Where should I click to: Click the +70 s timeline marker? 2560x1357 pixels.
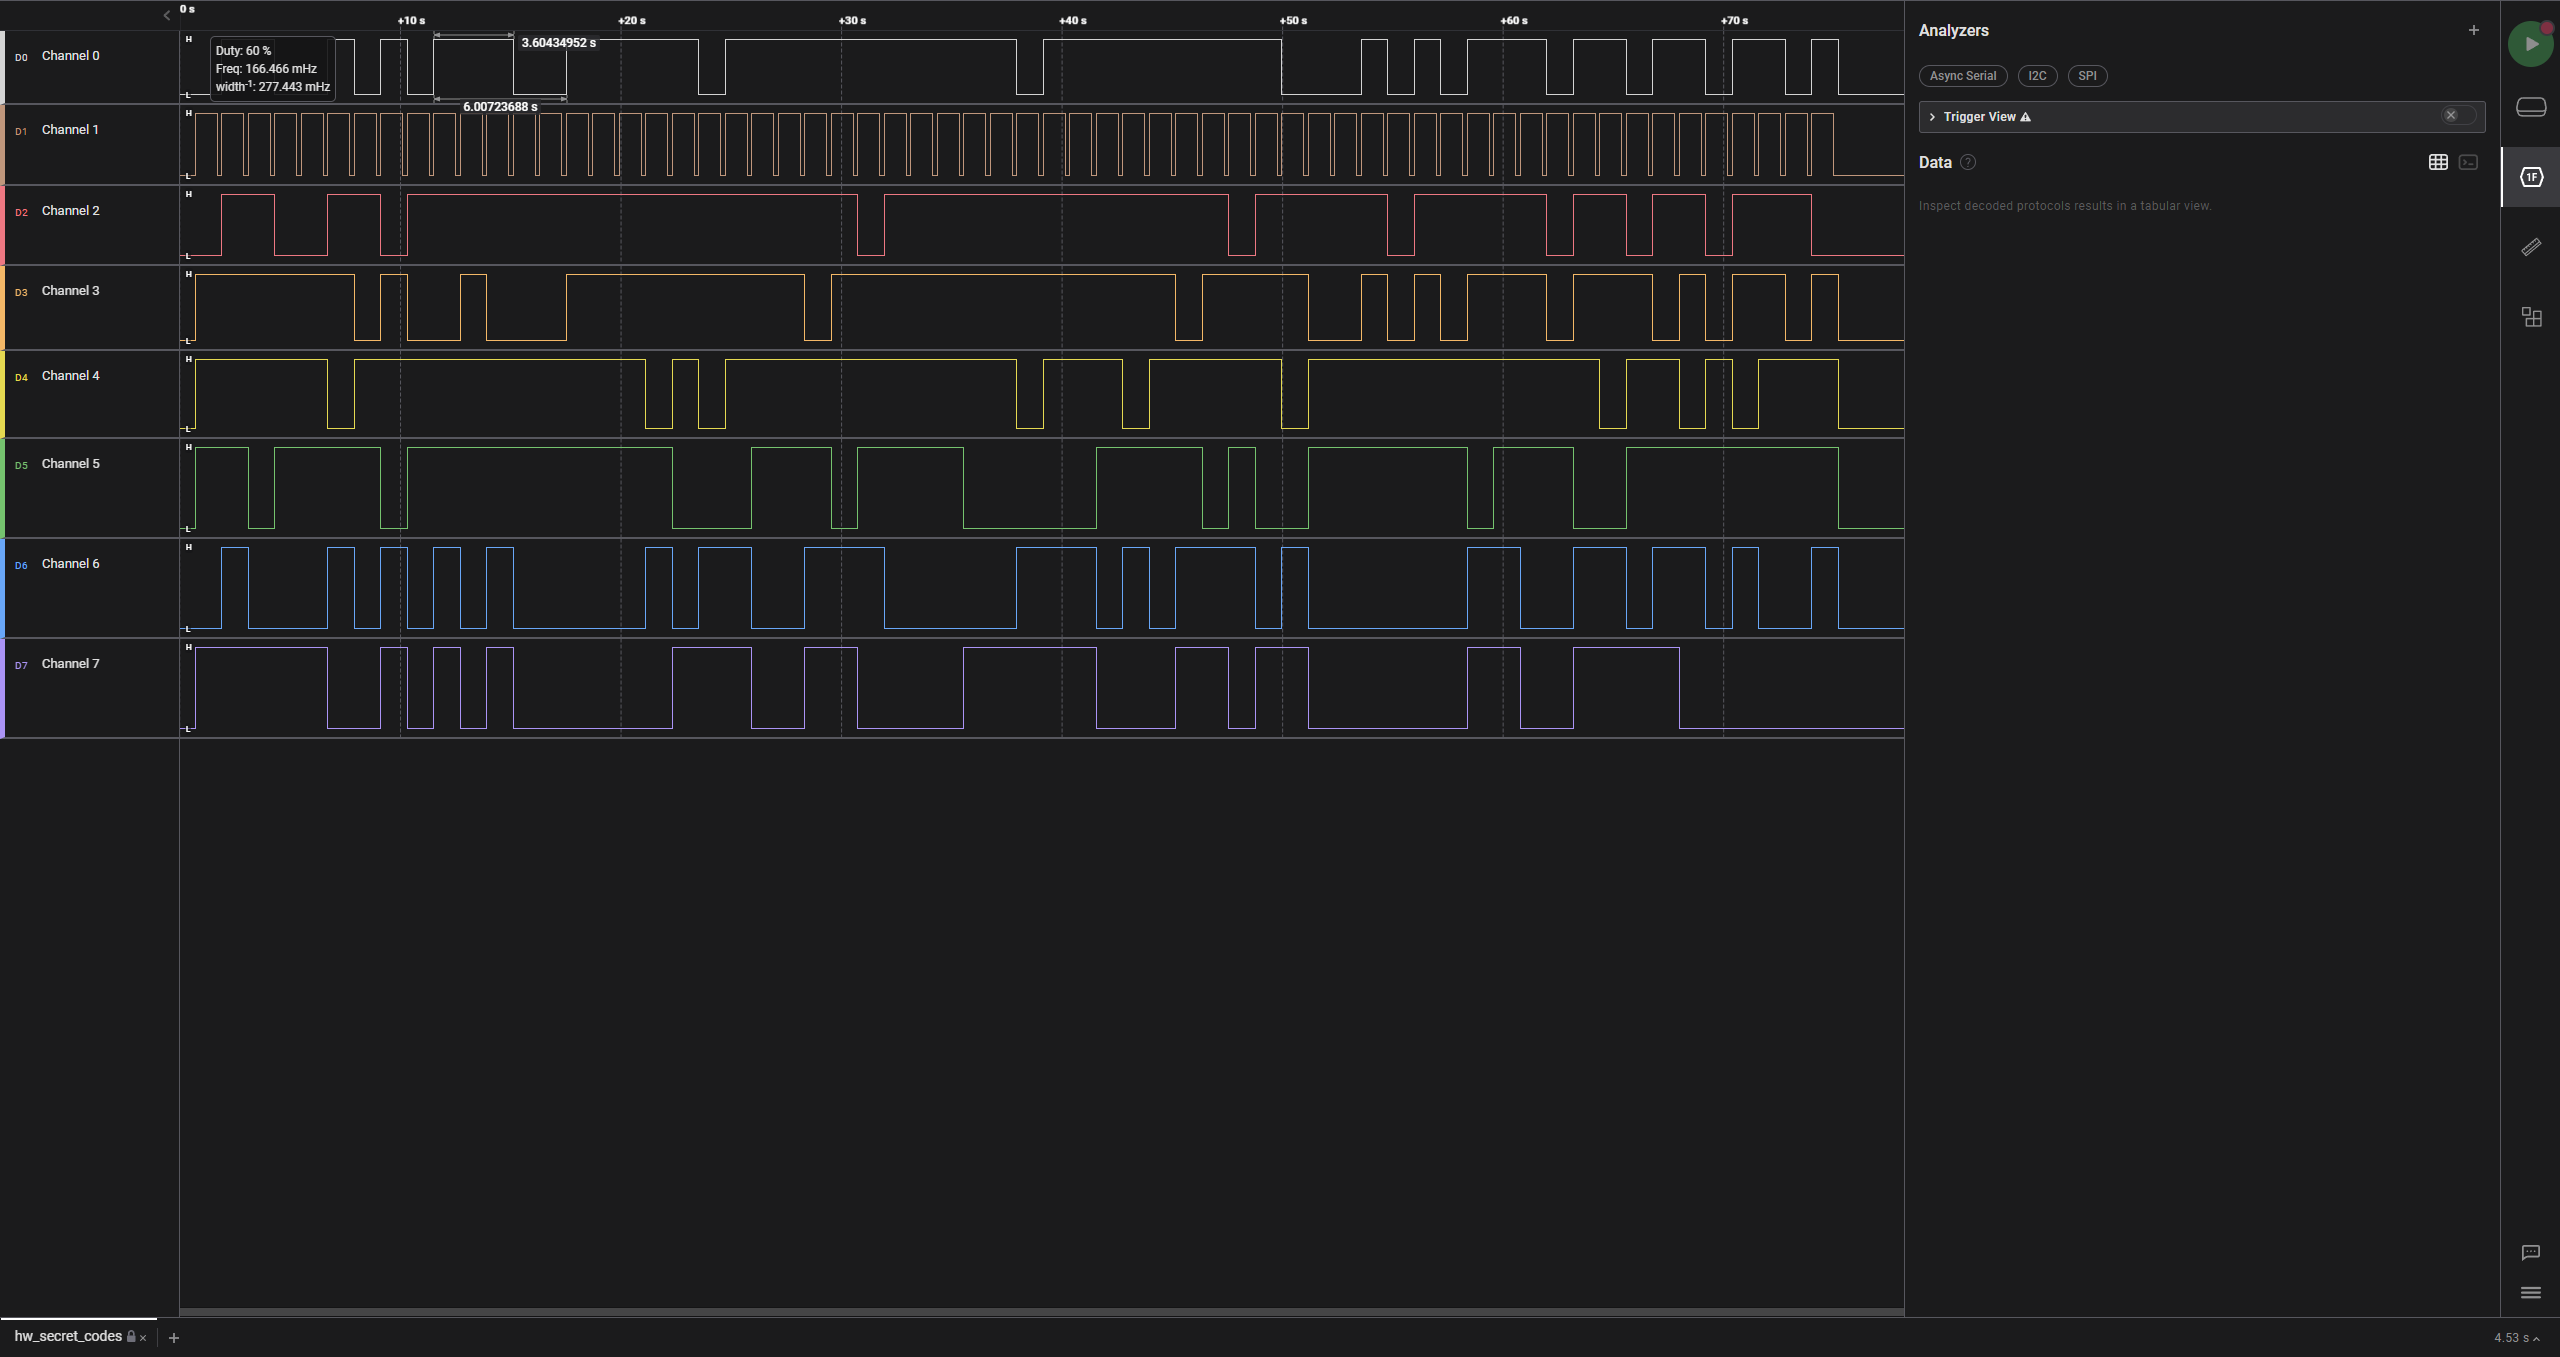pos(1734,21)
